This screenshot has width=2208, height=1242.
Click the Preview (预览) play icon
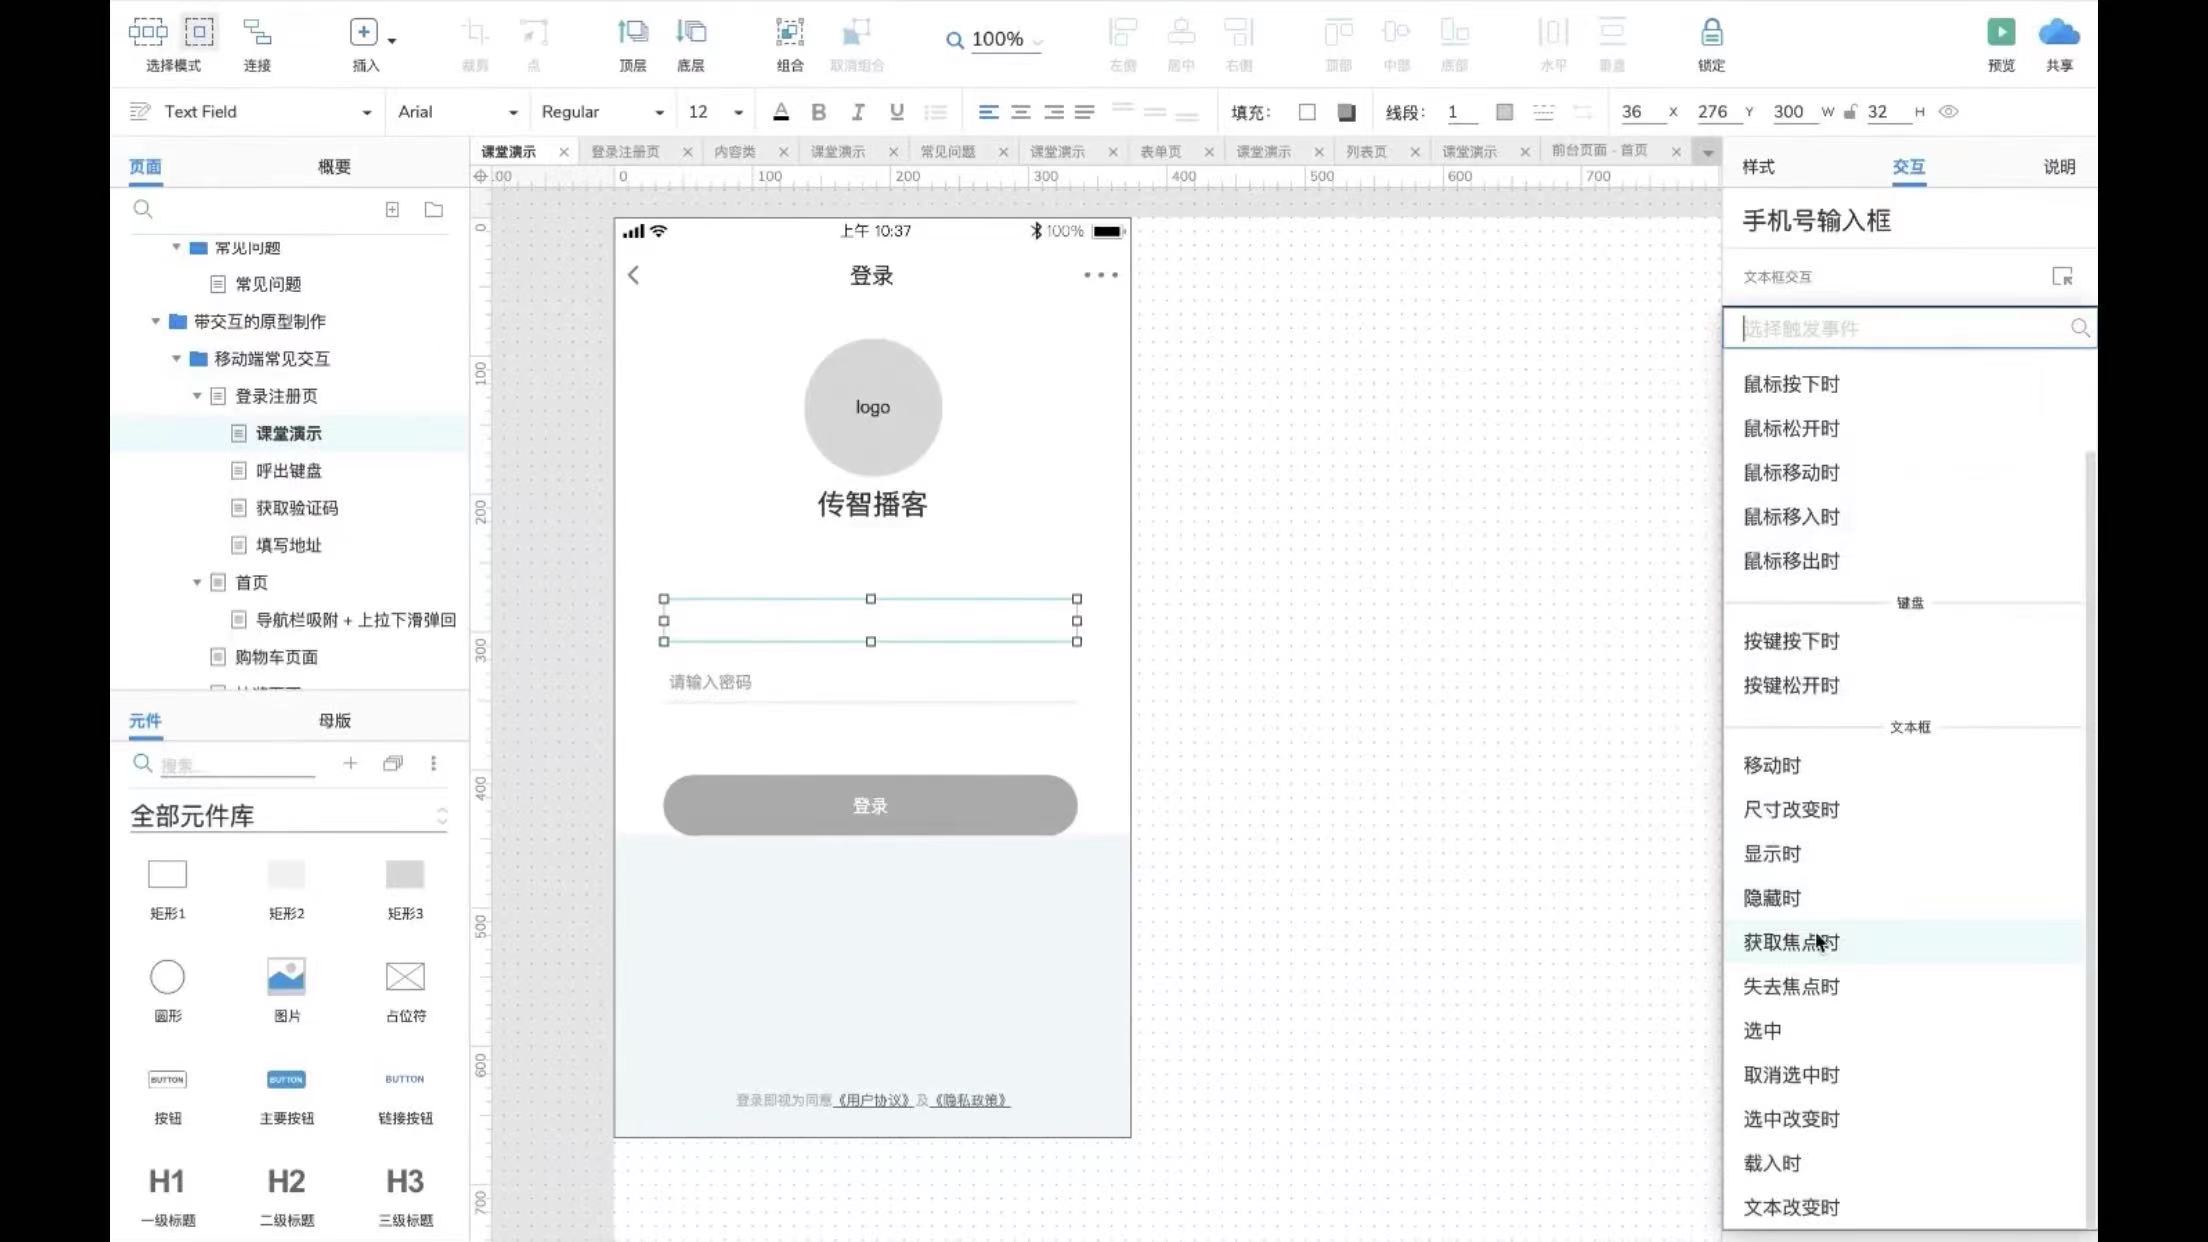(2000, 33)
